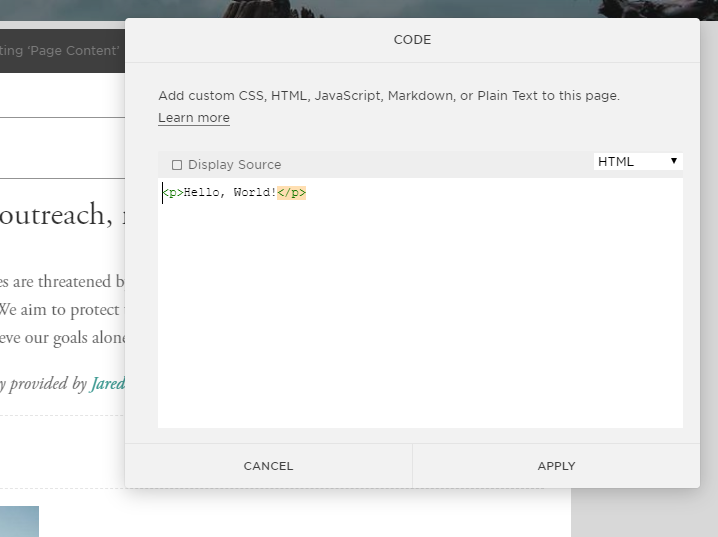The width and height of the screenshot is (718, 537).
Task: Click the CODE dialog title
Action: pos(412,40)
